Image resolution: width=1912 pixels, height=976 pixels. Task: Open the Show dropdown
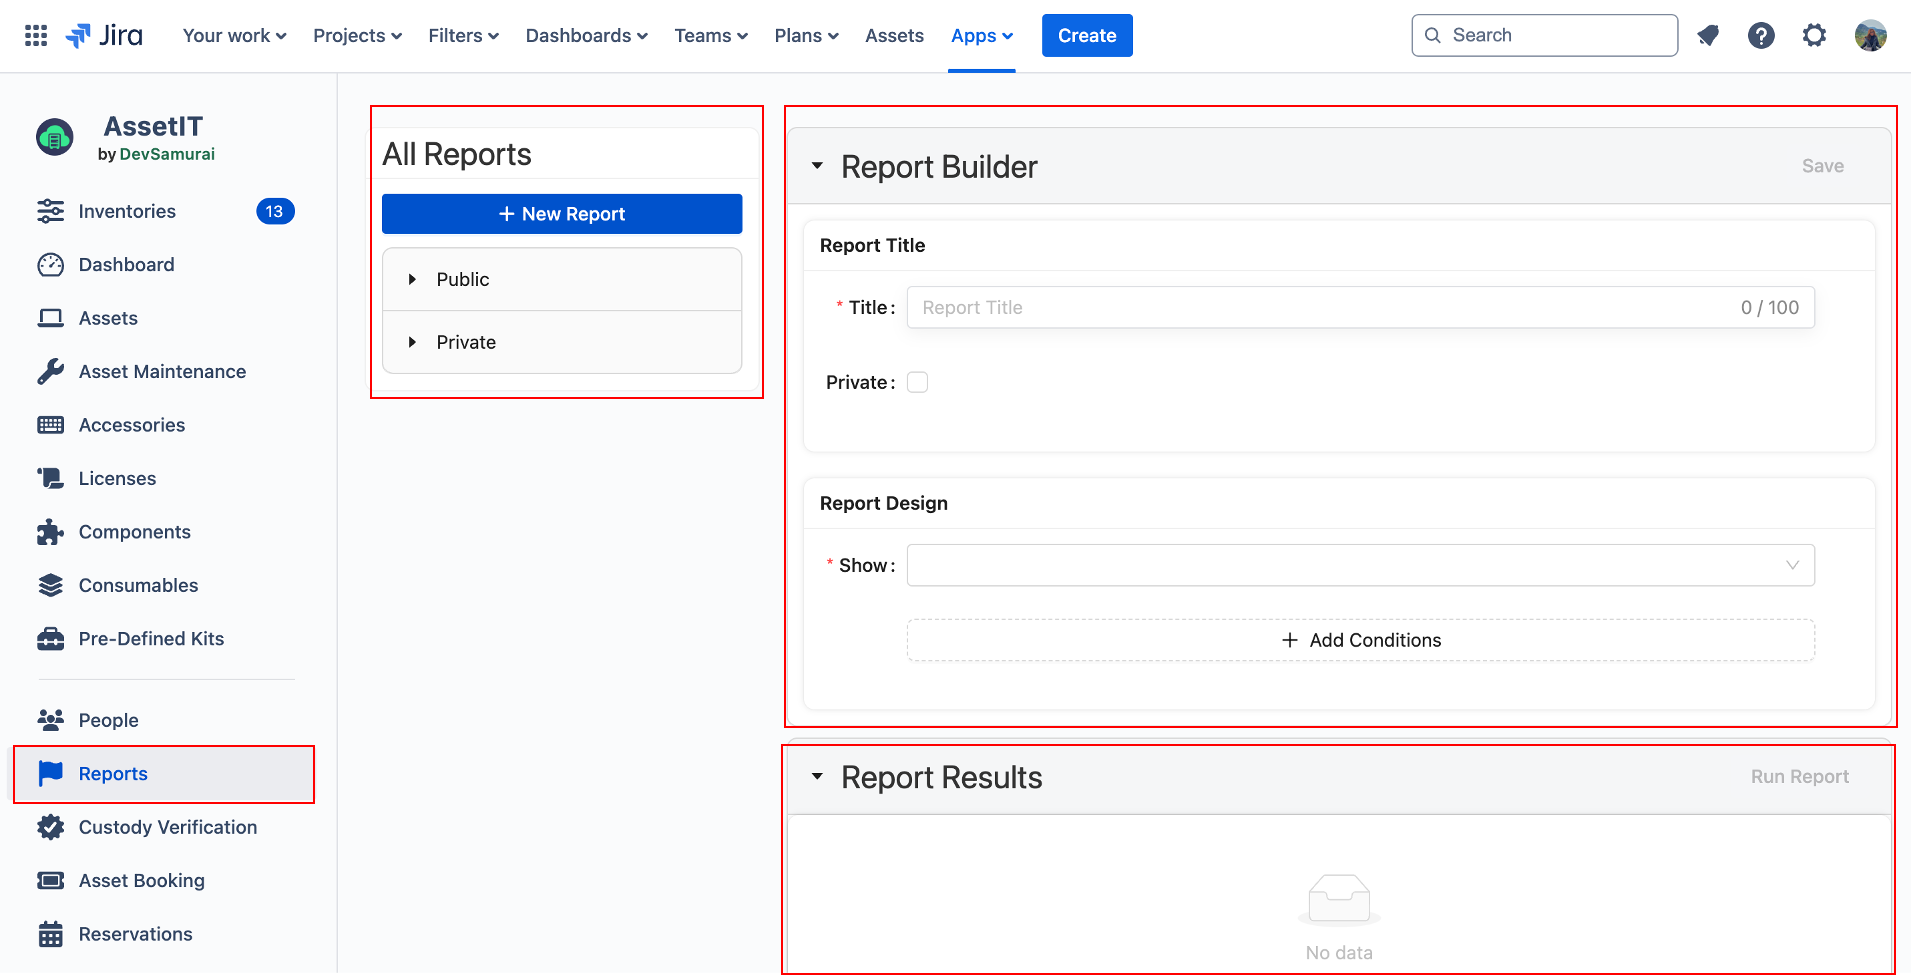coord(1360,565)
